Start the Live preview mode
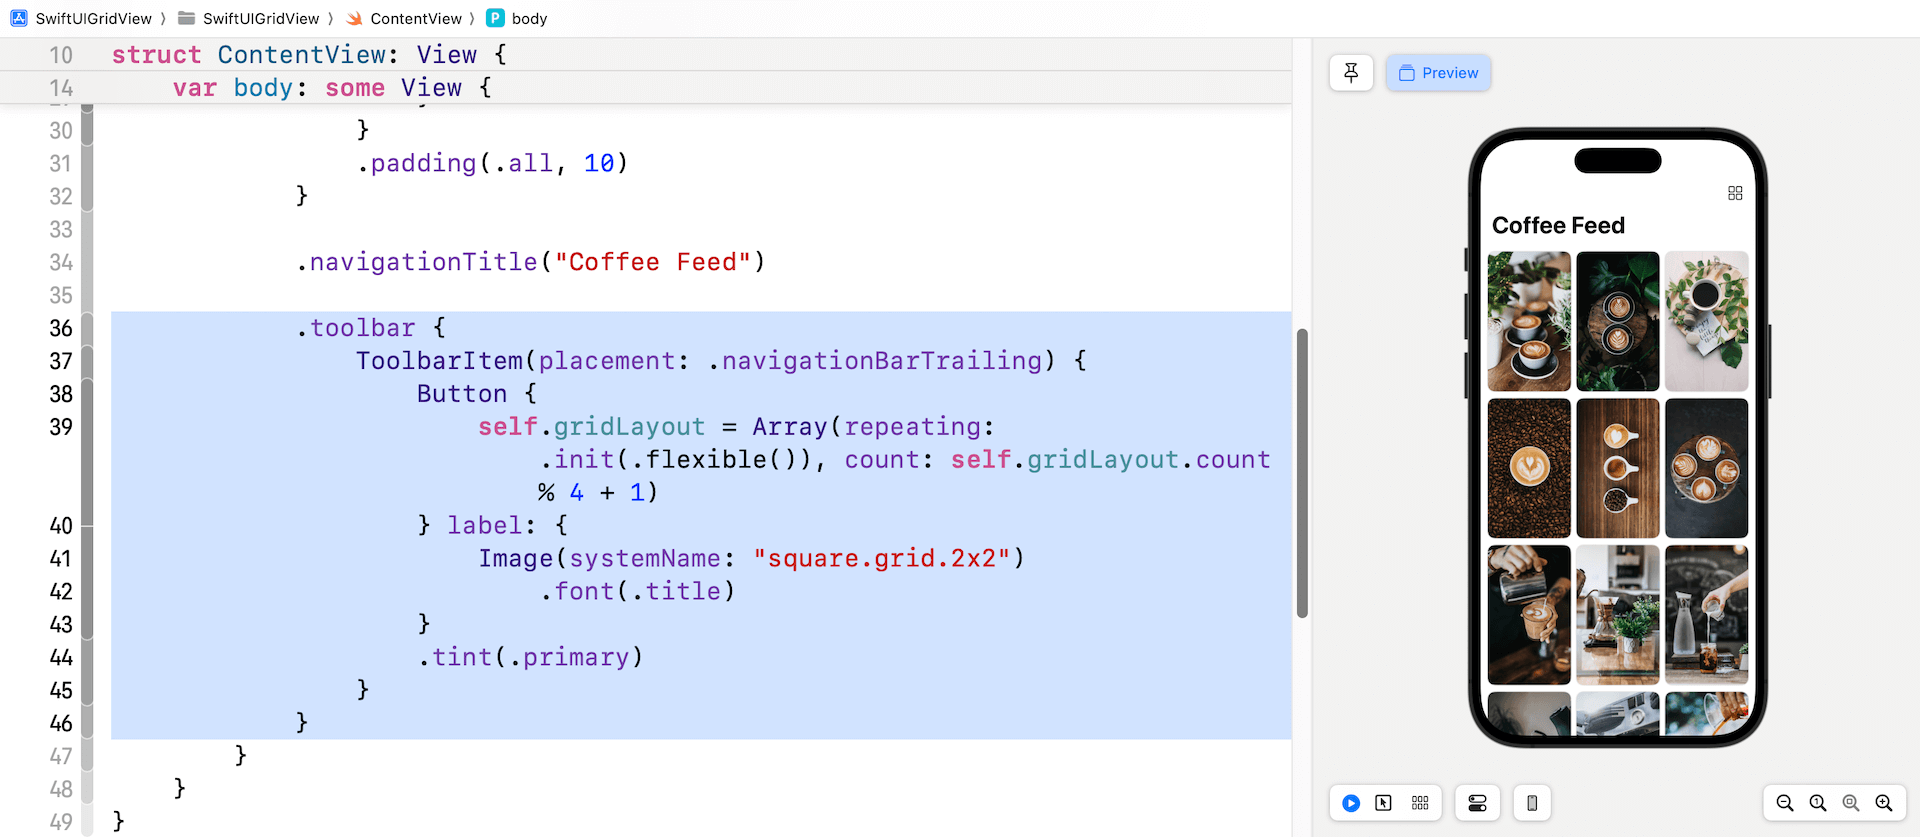Screen dimensions: 1920x837 [1351, 803]
